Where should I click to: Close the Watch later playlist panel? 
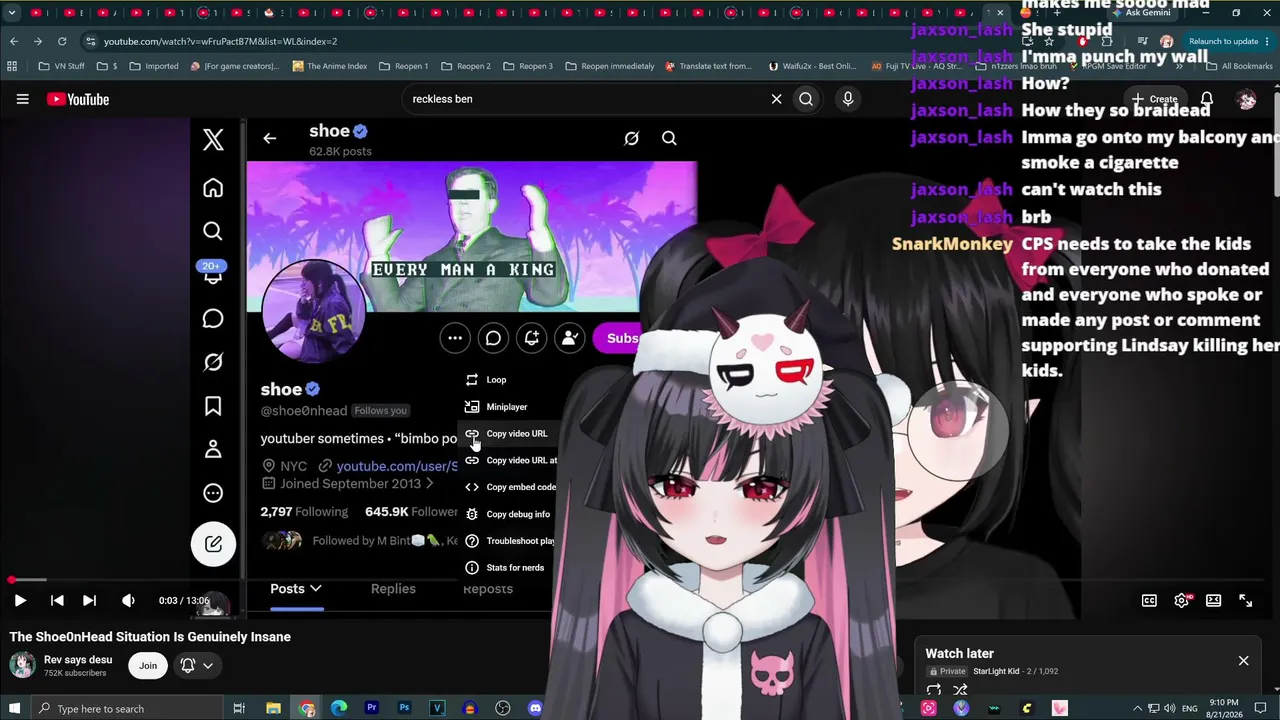pos(1243,661)
